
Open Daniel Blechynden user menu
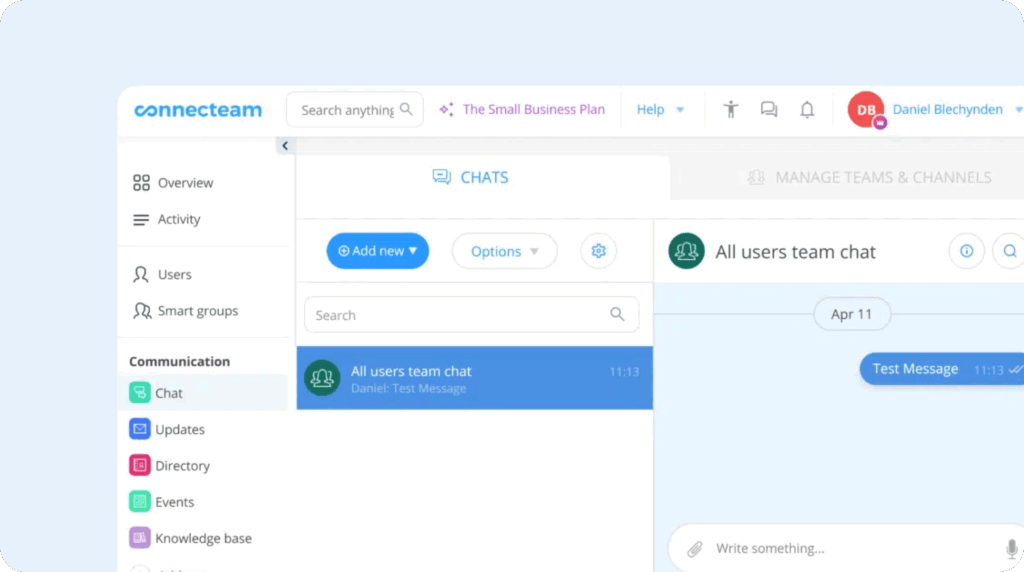(957, 109)
